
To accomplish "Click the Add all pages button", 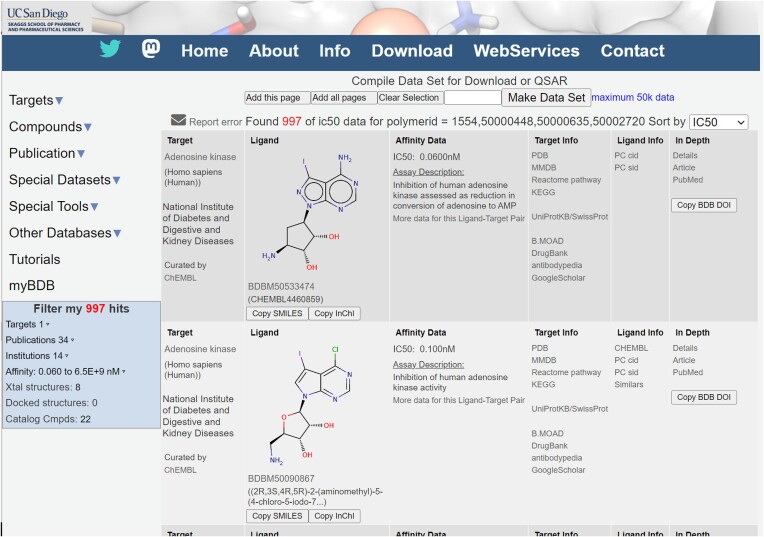I will pos(344,97).
